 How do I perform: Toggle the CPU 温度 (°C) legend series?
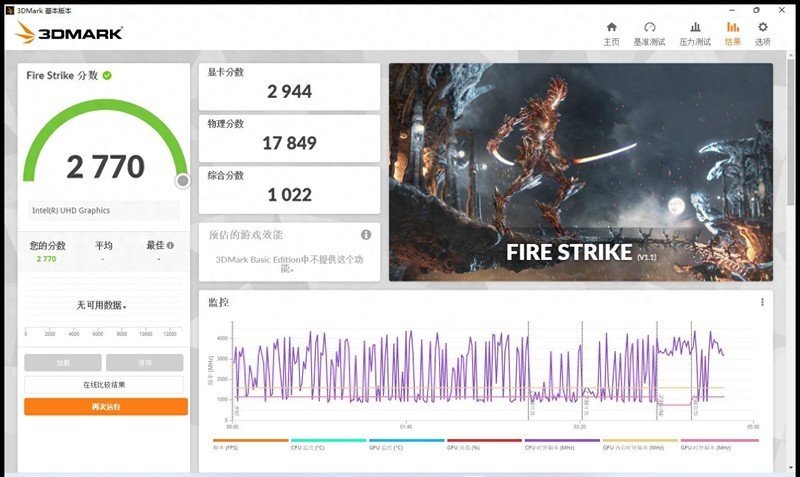click(328, 444)
